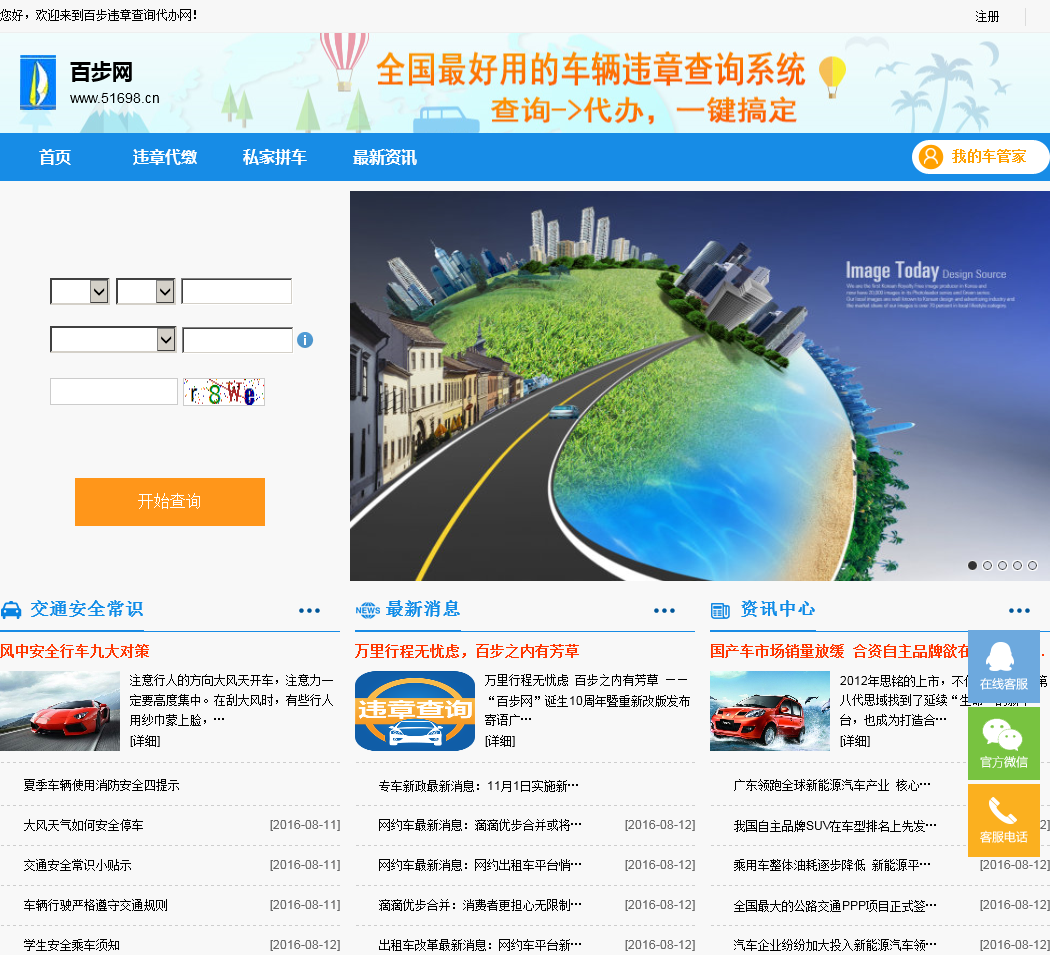This screenshot has width=1050, height=955.
Task: Open 出租车改革最新消息 article
Action: tap(480, 945)
